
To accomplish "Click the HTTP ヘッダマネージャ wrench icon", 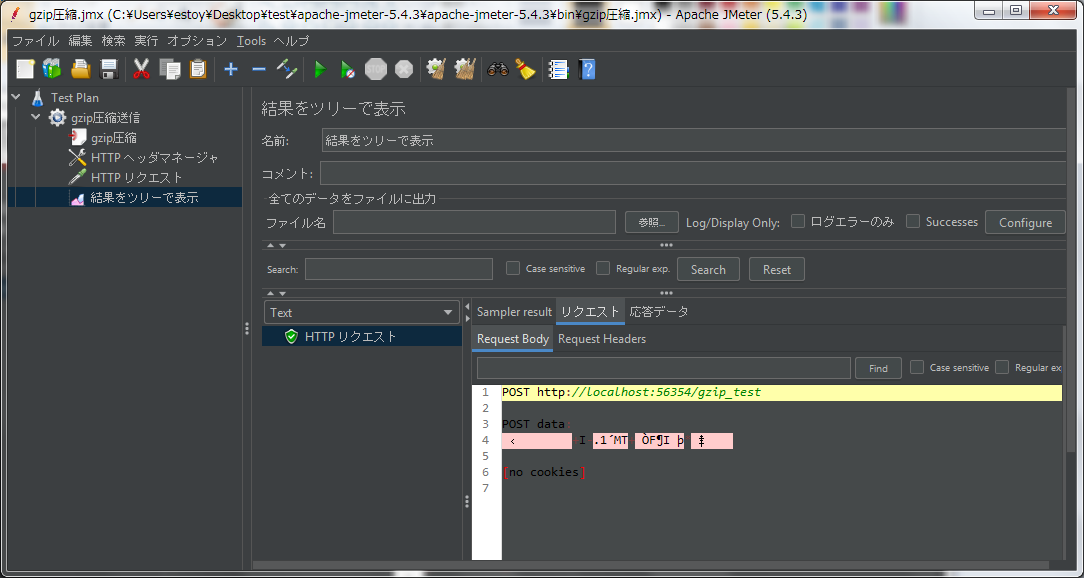I will [77, 158].
